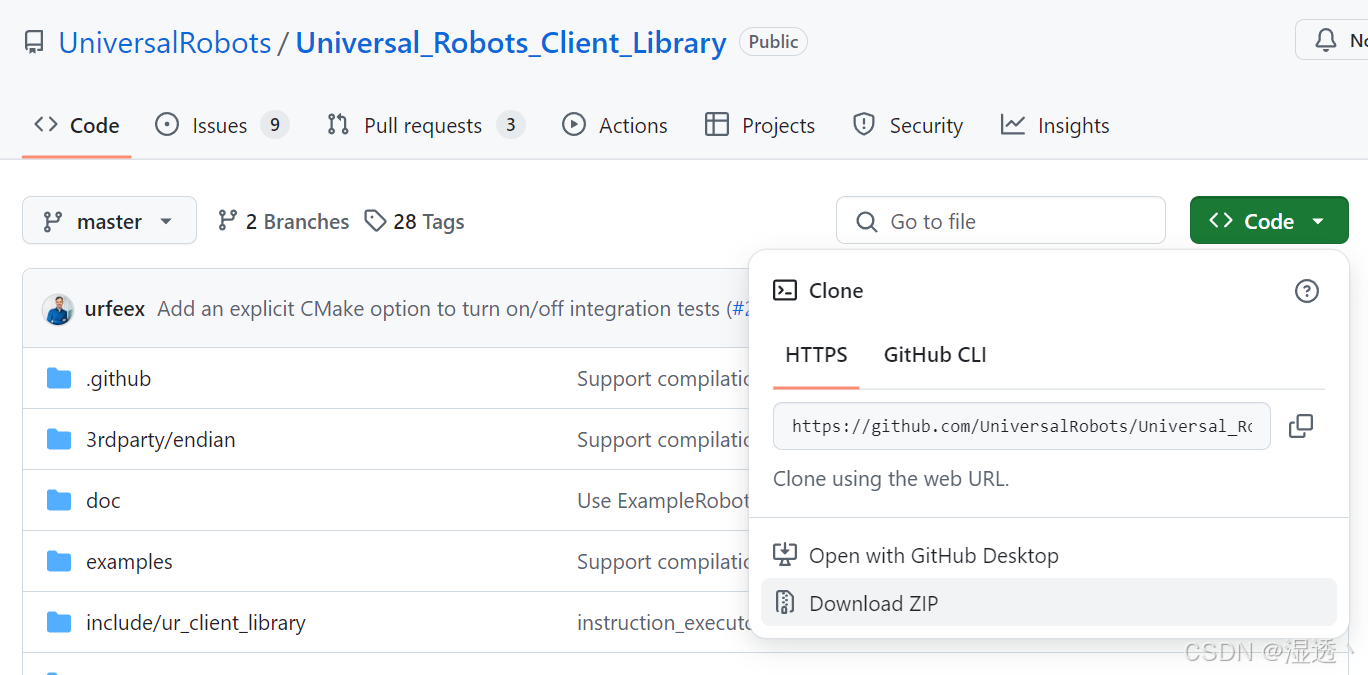The height and width of the screenshot is (675, 1368).
Task: Click the question mark help icon in Clone panel
Action: pos(1306,290)
